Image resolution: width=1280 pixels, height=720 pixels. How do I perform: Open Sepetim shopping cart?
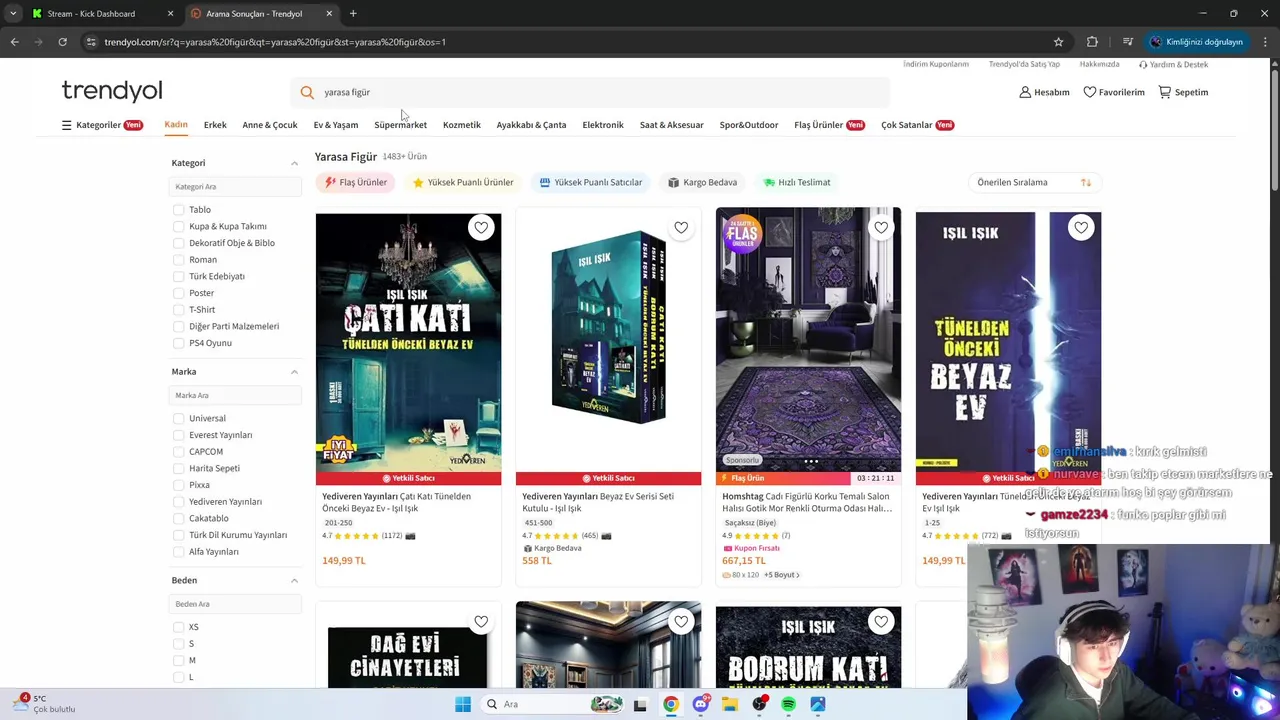(x=1183, y=92)
